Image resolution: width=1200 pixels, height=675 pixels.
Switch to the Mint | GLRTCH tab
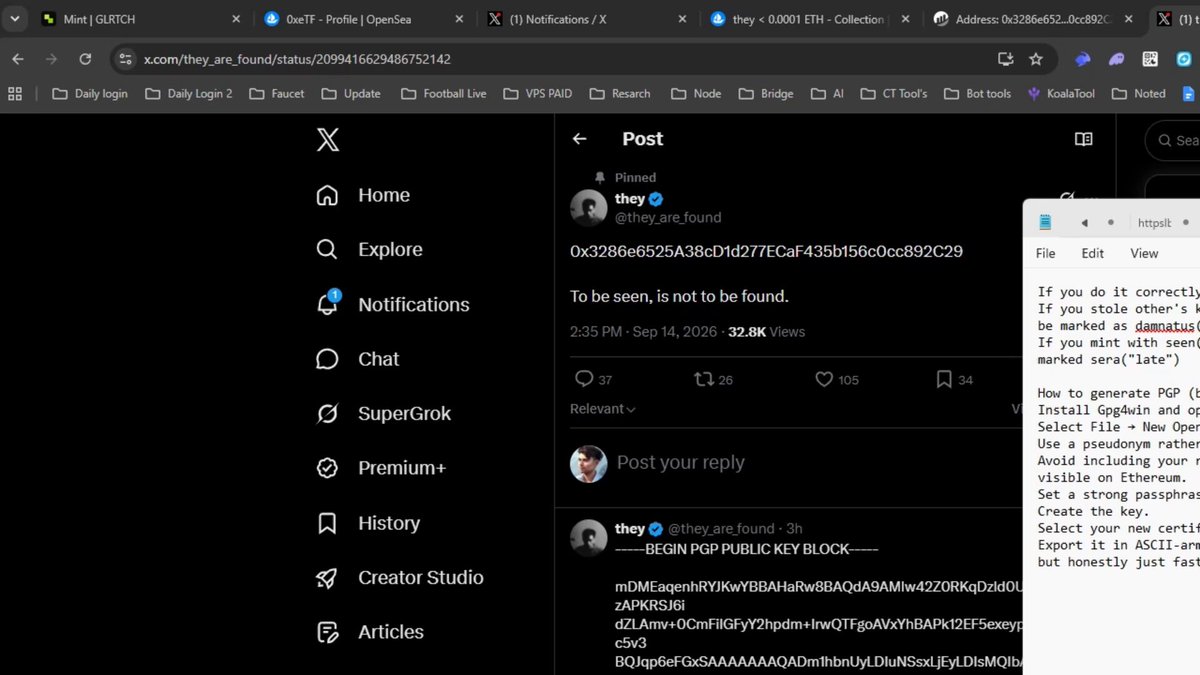(x=140, y=19)
